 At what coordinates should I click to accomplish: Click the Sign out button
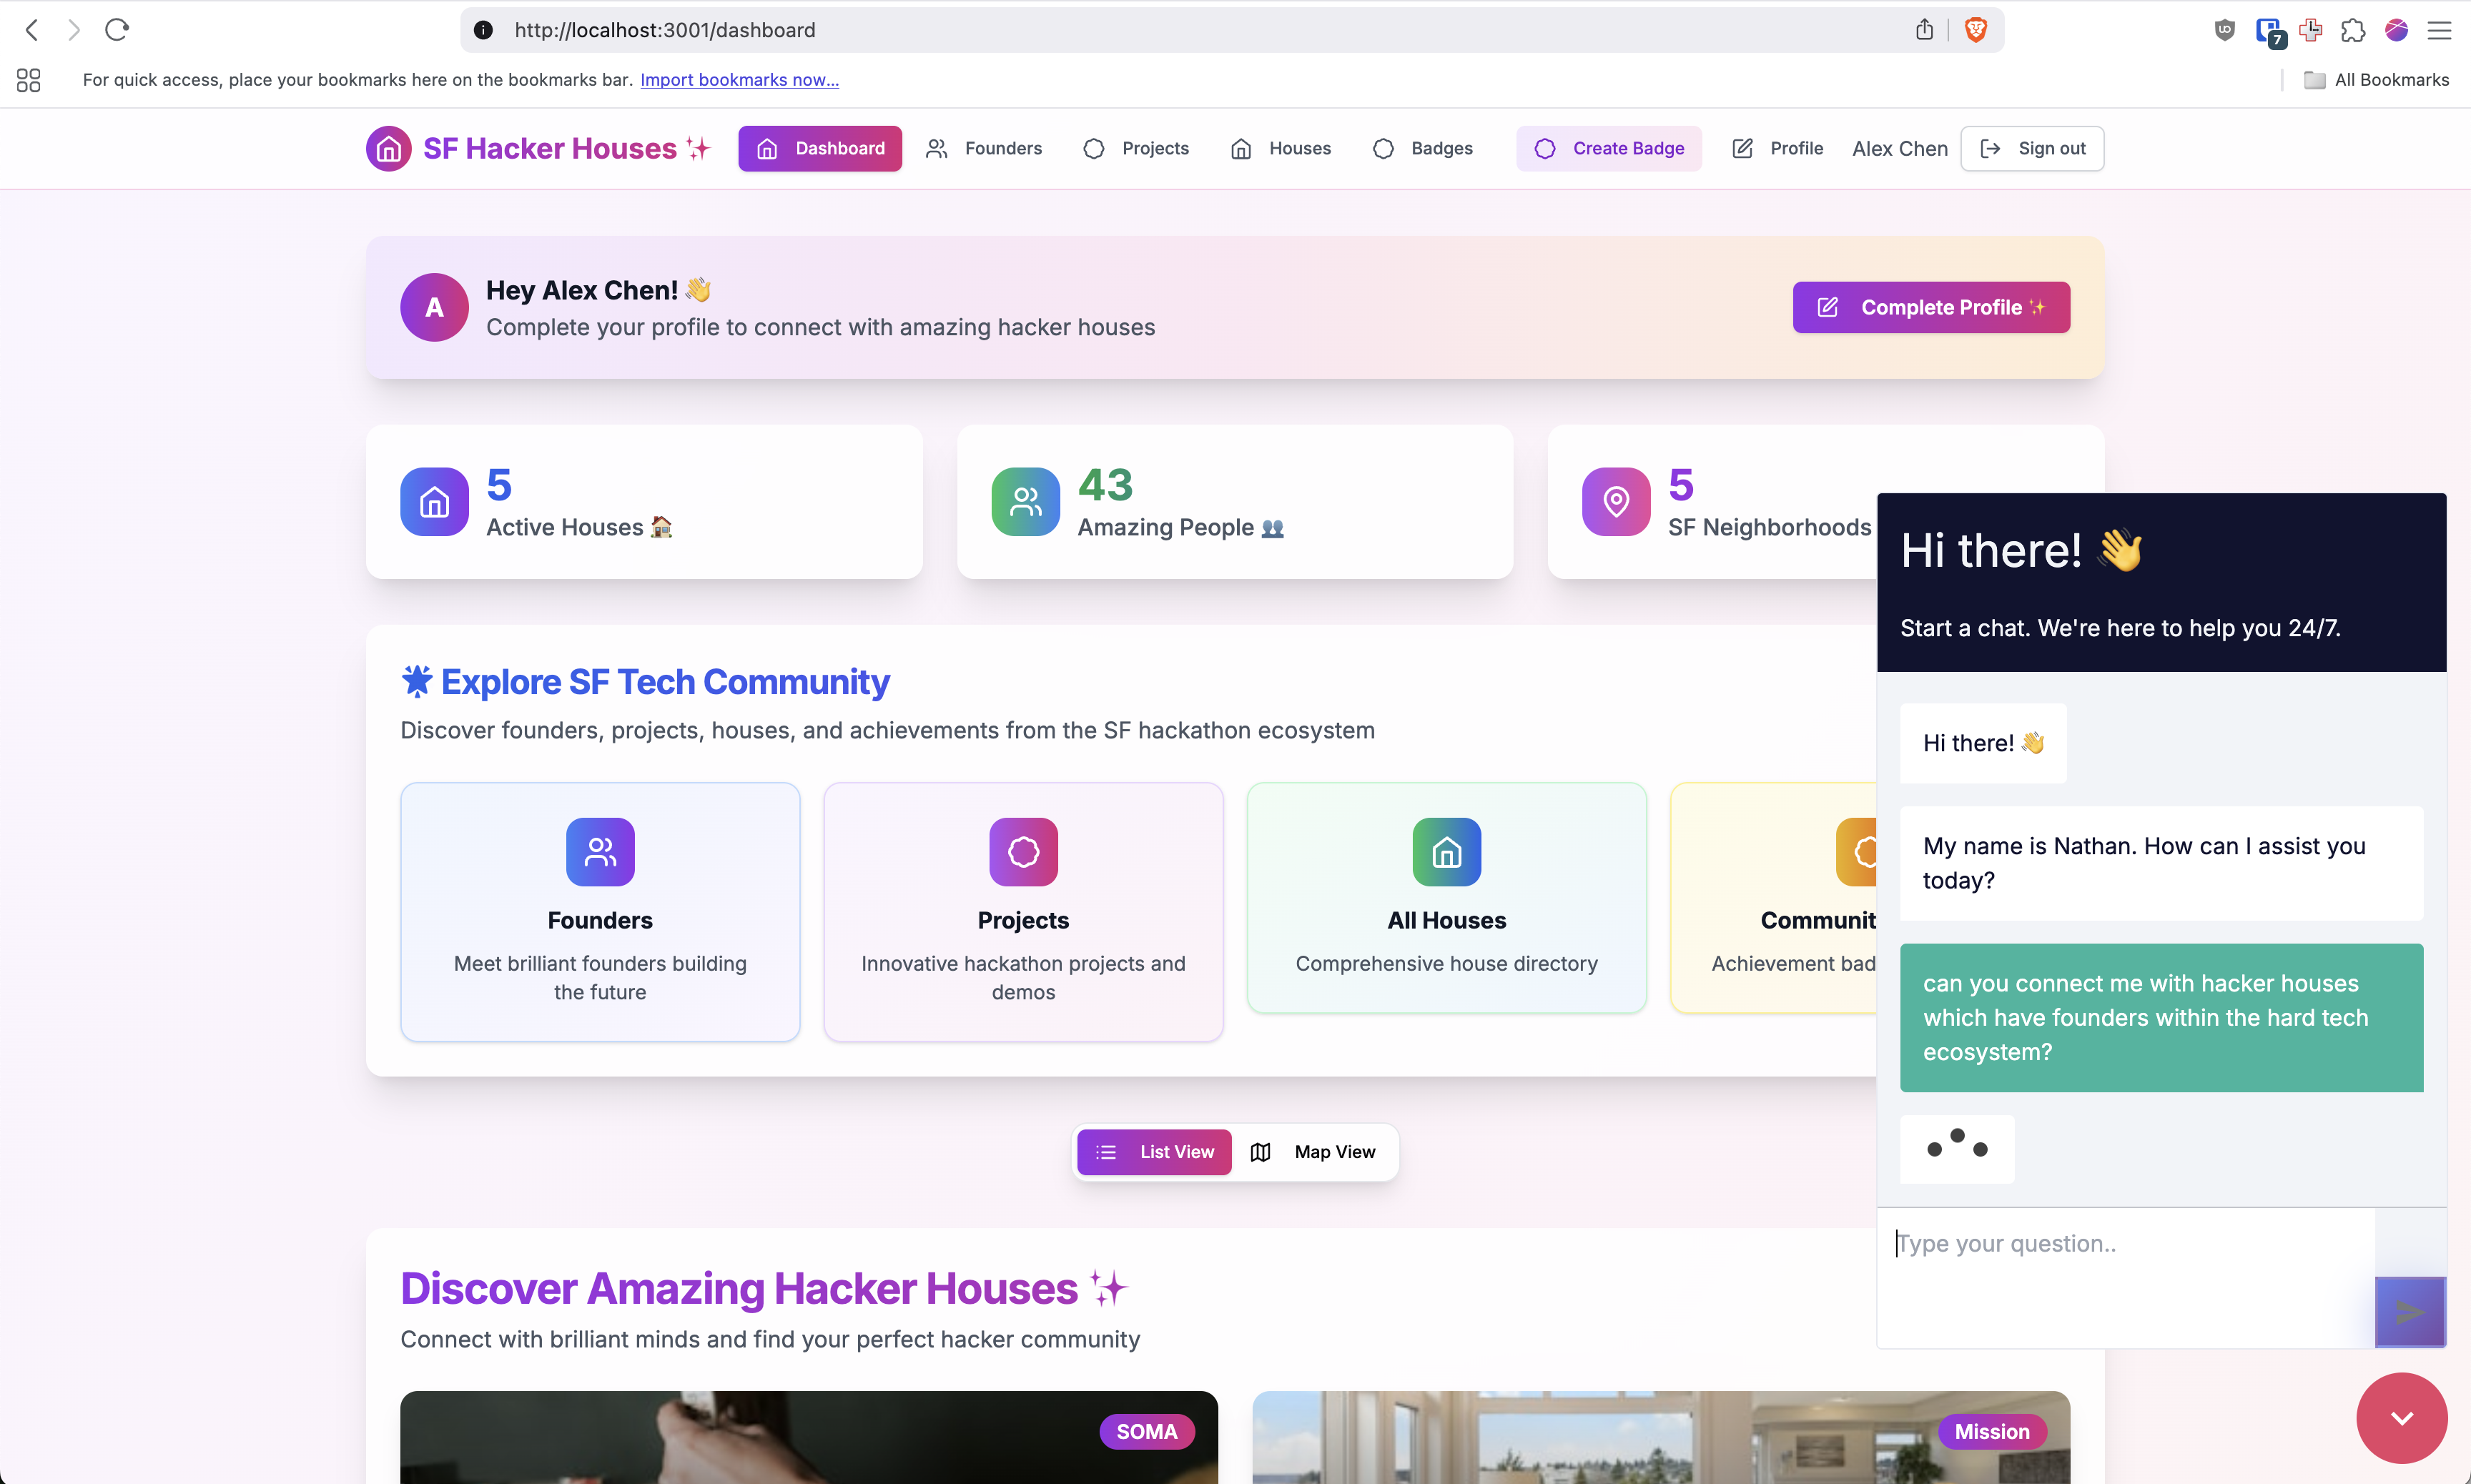coord(2032,148)
